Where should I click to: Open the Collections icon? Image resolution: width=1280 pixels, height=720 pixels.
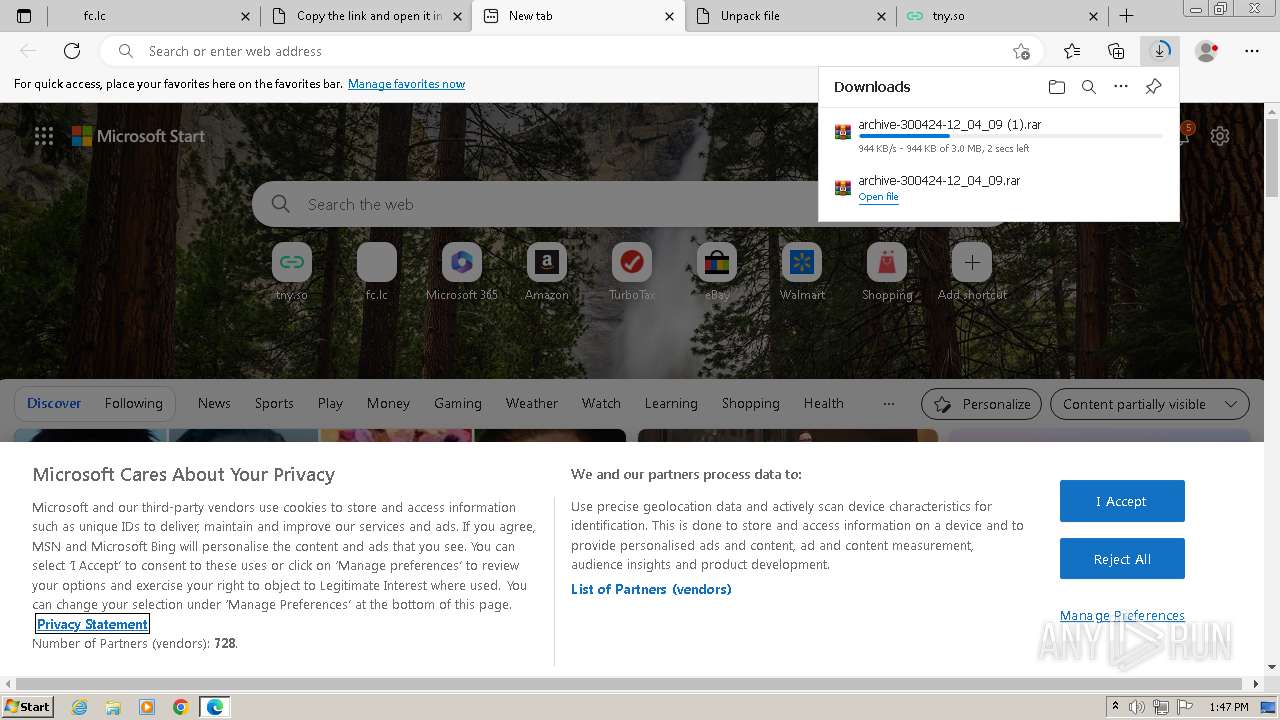coord(1116,51)
